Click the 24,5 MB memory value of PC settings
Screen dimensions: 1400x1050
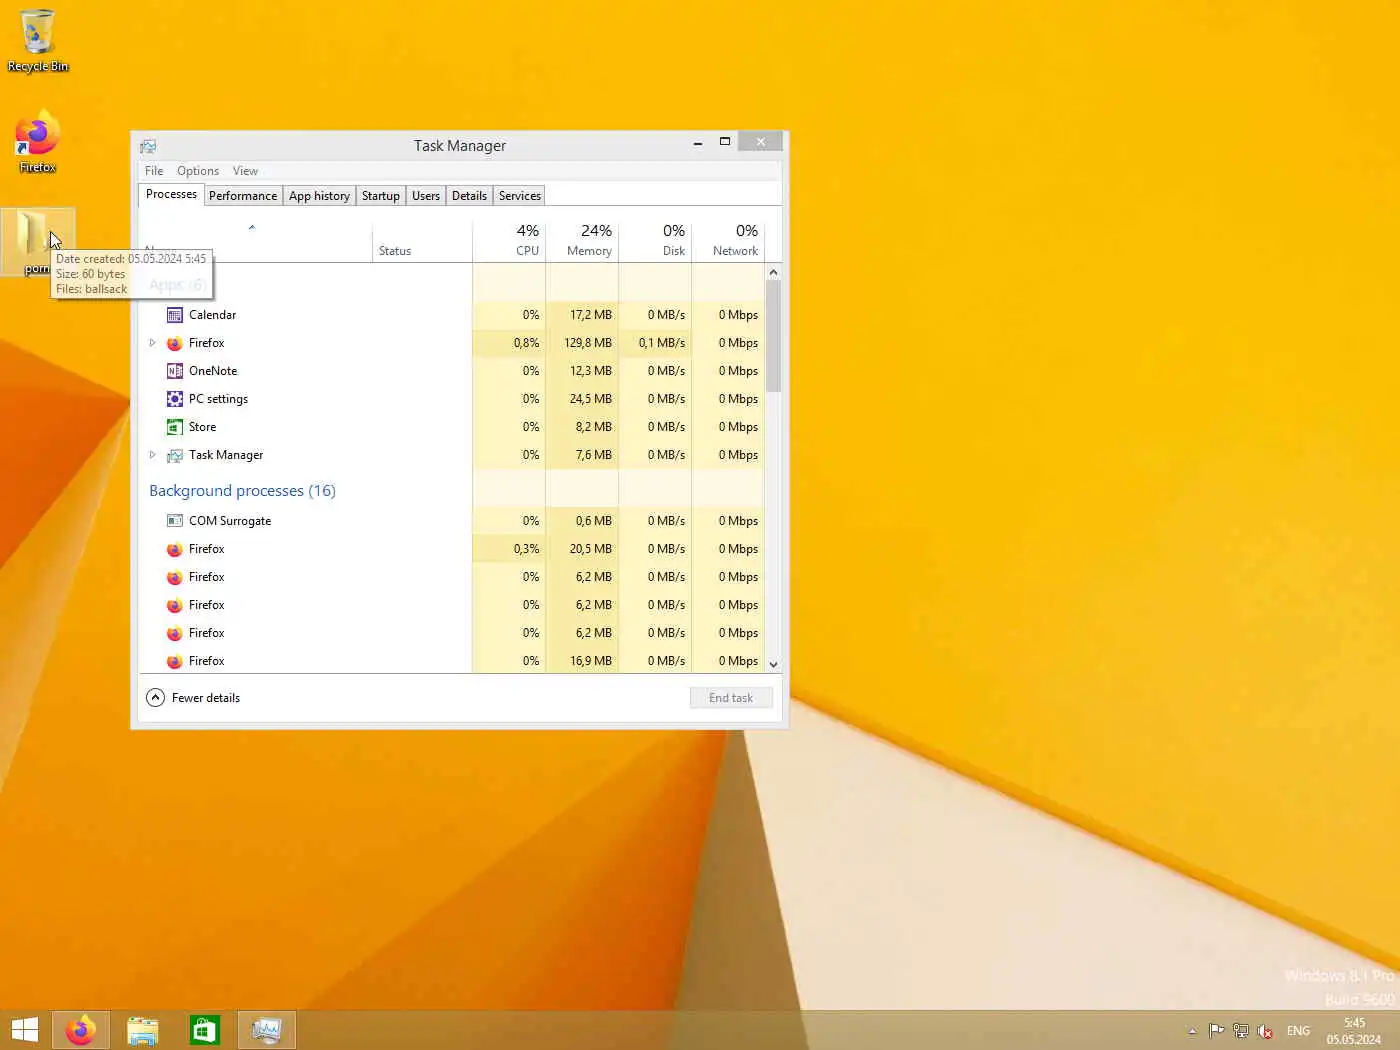[591, 399]
